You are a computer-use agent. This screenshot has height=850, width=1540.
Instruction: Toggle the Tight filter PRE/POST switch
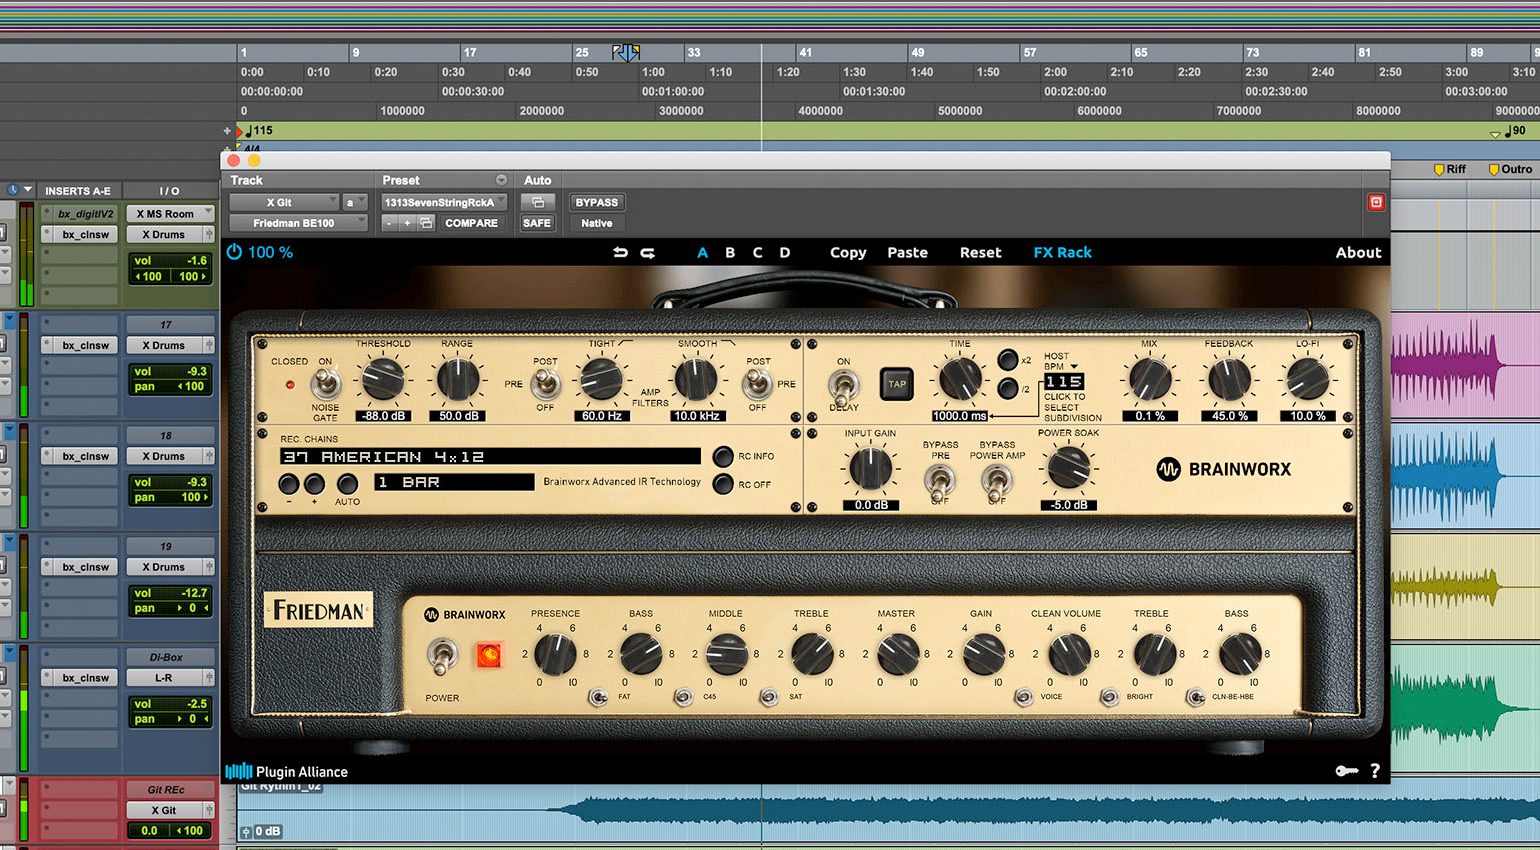[545, 383]
